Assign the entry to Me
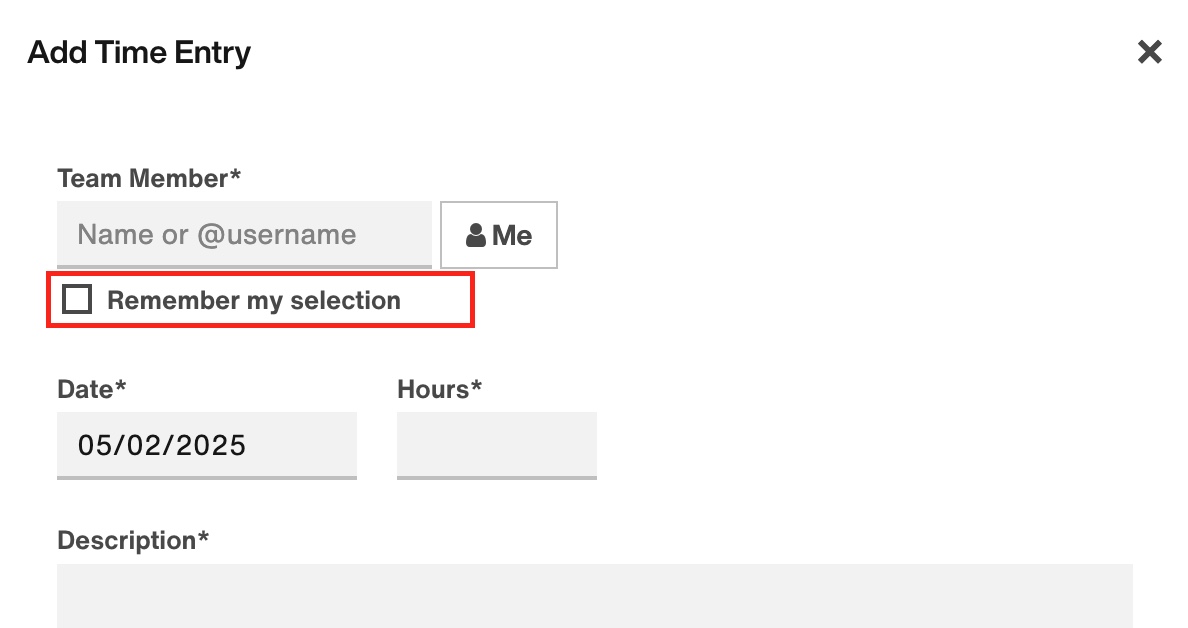This screenshot has height=628, width=1188. click(x=499, y=235)
